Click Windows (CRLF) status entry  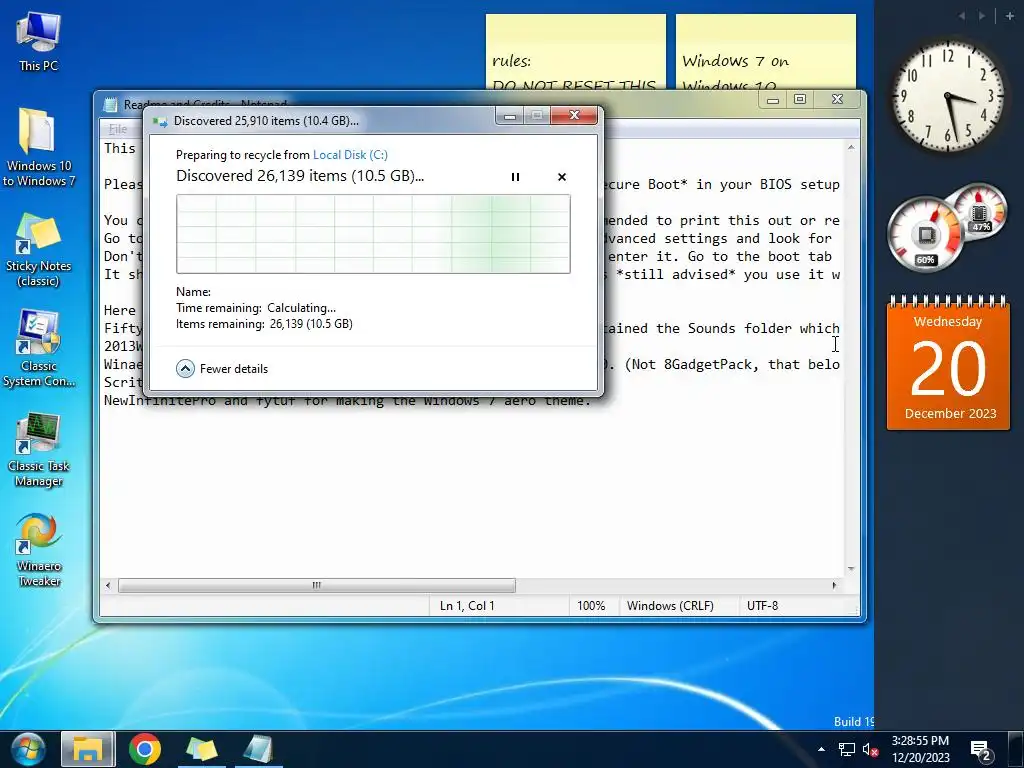670,606
